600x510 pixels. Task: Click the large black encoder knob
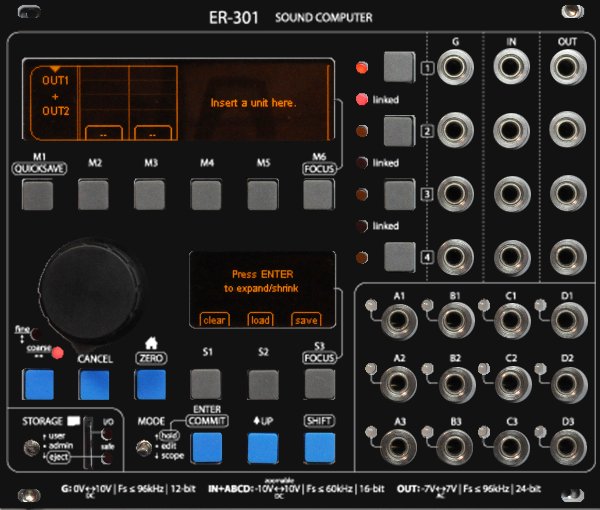(x=91, y=292)
